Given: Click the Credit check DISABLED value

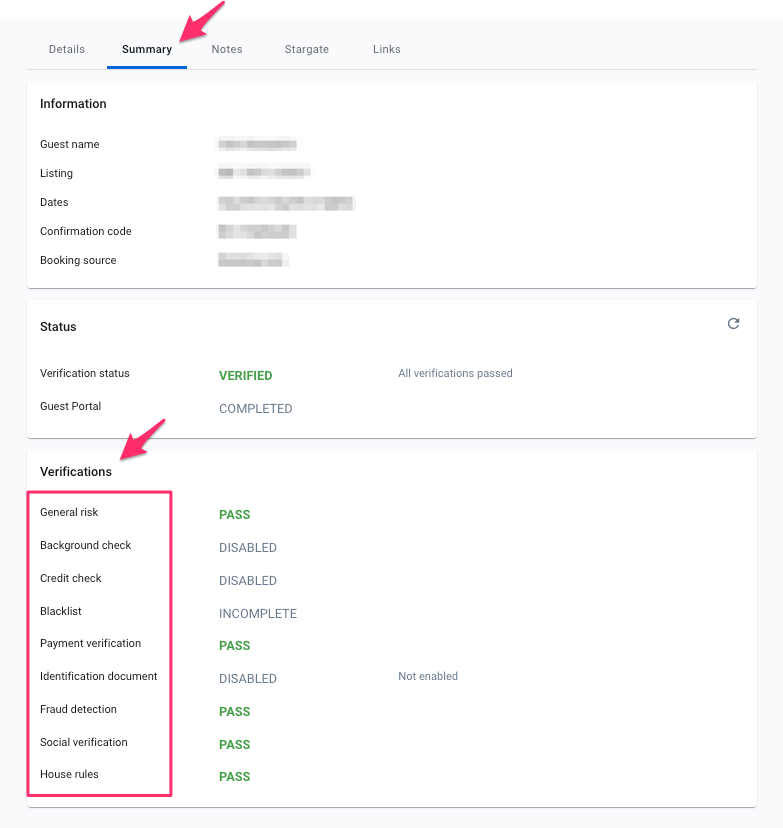Looking at the screenshot, I should point(247,581).
